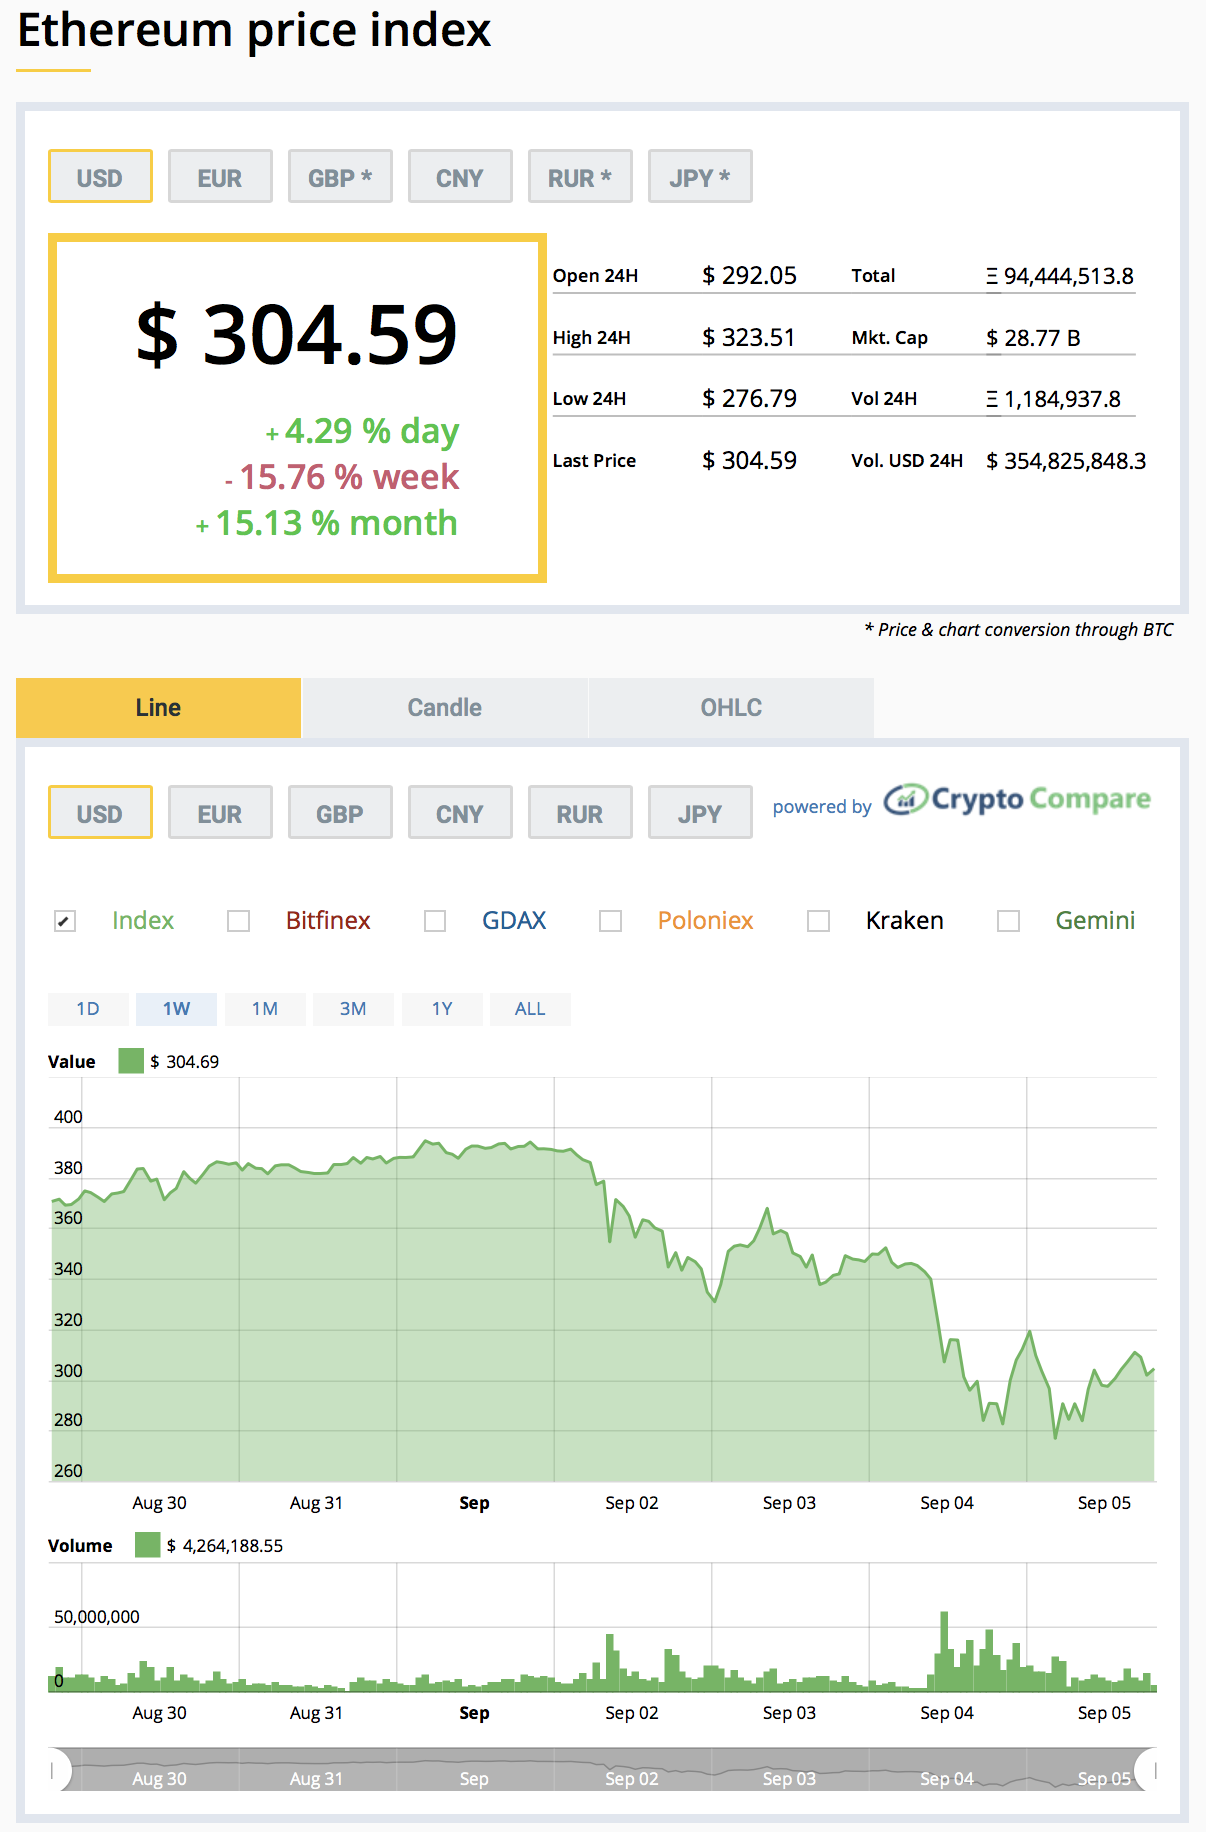Enable the Bitfinex checkbox
The height and width of the screenshot is (1832, 1206).
click(238, 921)
